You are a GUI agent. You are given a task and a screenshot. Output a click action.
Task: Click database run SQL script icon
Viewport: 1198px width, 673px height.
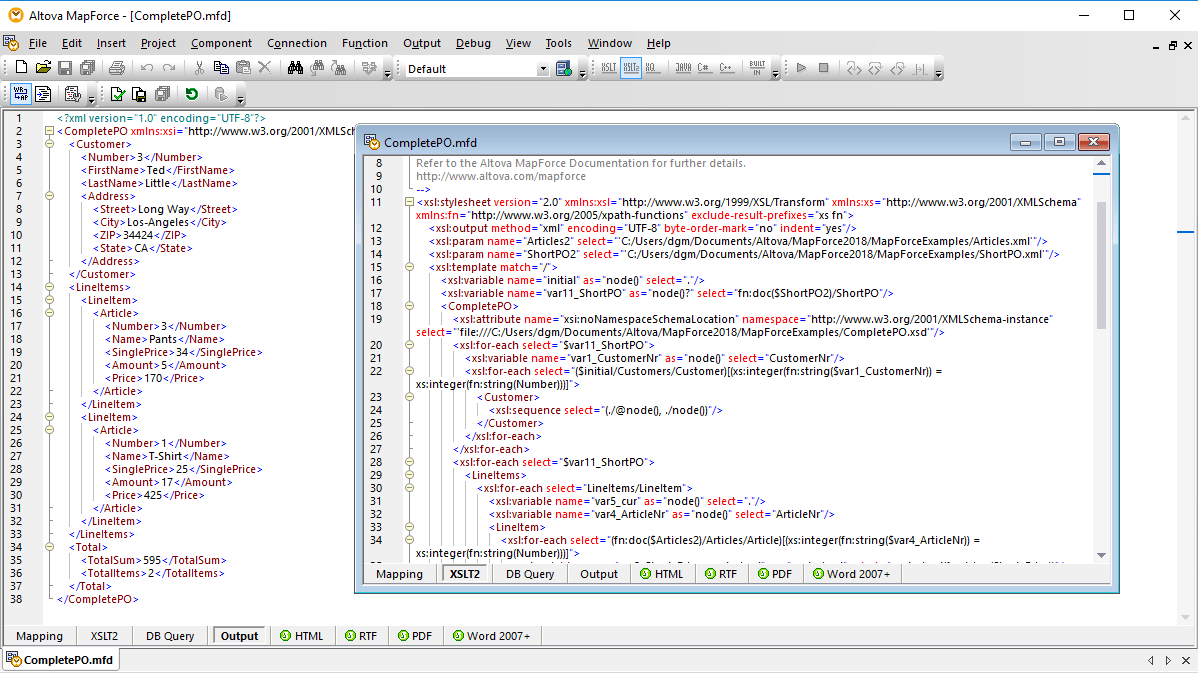point(221,94)
